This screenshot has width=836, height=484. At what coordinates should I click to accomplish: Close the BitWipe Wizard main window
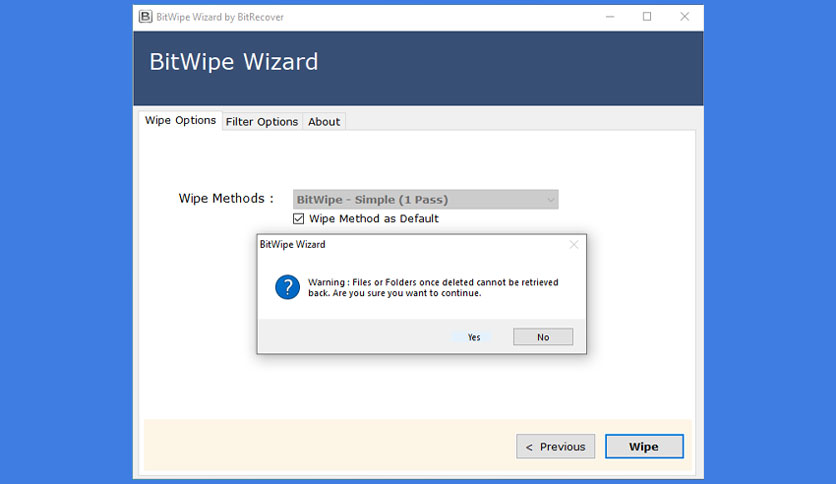[685, 17]
